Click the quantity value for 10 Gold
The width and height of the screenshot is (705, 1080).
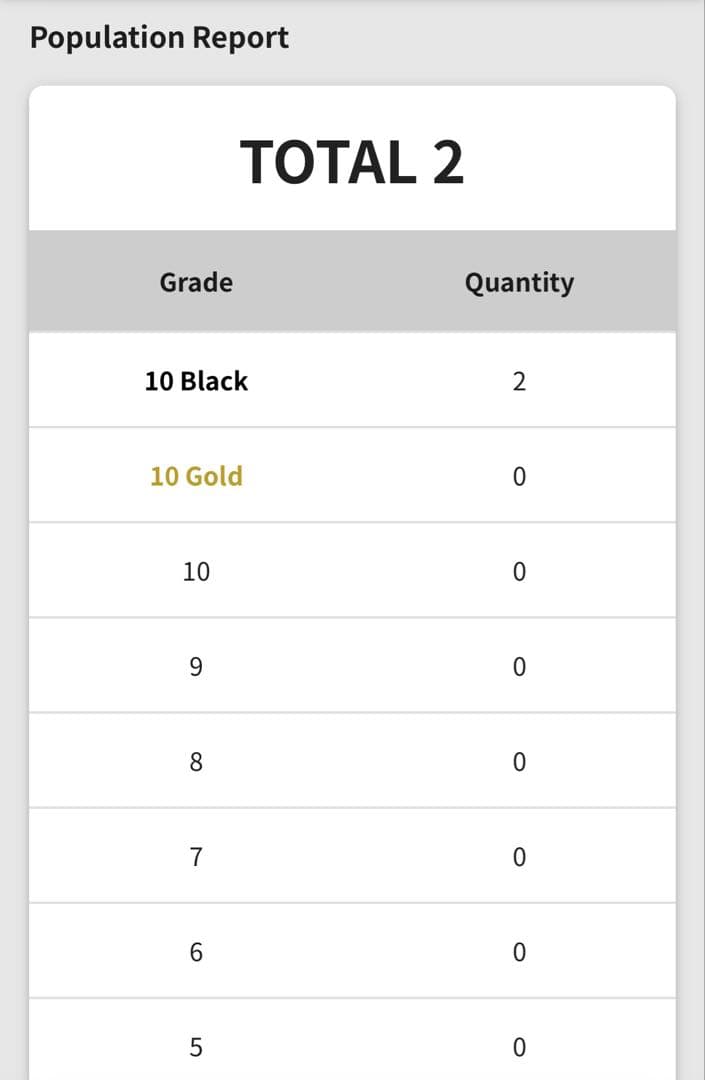point(519,476)
